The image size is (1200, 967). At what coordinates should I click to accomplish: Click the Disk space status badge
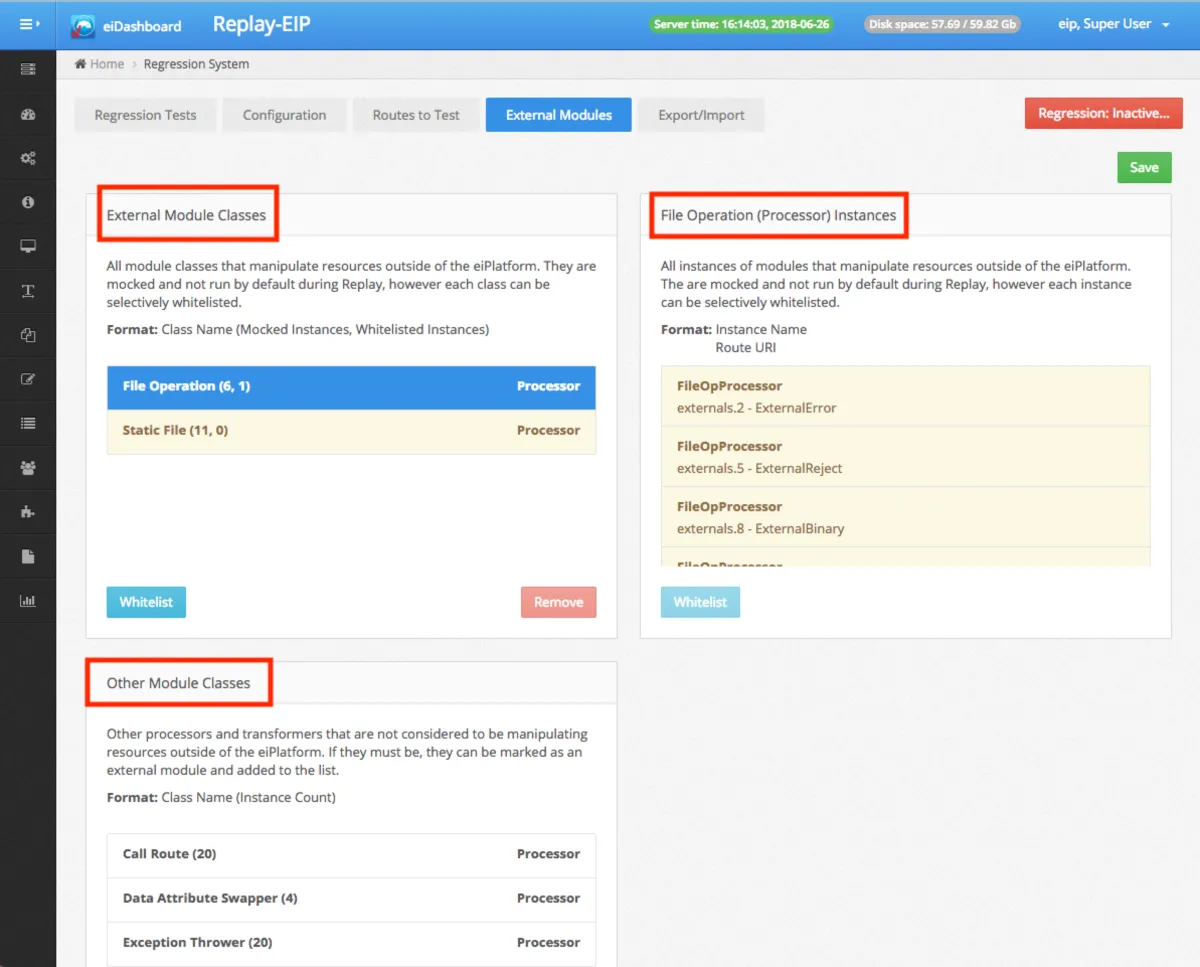click(941, 24)
